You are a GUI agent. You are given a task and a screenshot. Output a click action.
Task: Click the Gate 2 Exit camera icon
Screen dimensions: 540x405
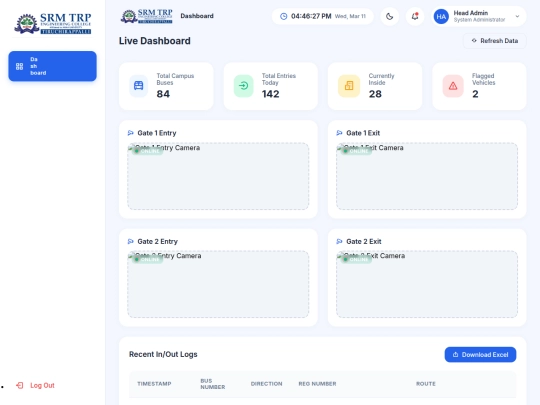339,241
